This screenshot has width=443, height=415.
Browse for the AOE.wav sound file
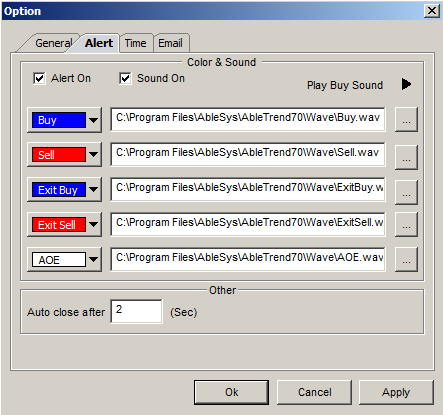[406, 259]
